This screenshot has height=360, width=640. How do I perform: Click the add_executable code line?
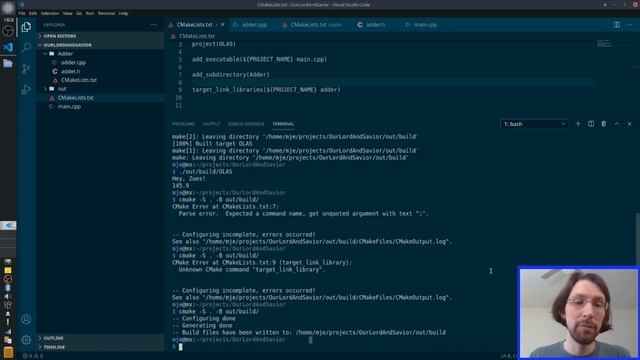click(x=259, y=60)
